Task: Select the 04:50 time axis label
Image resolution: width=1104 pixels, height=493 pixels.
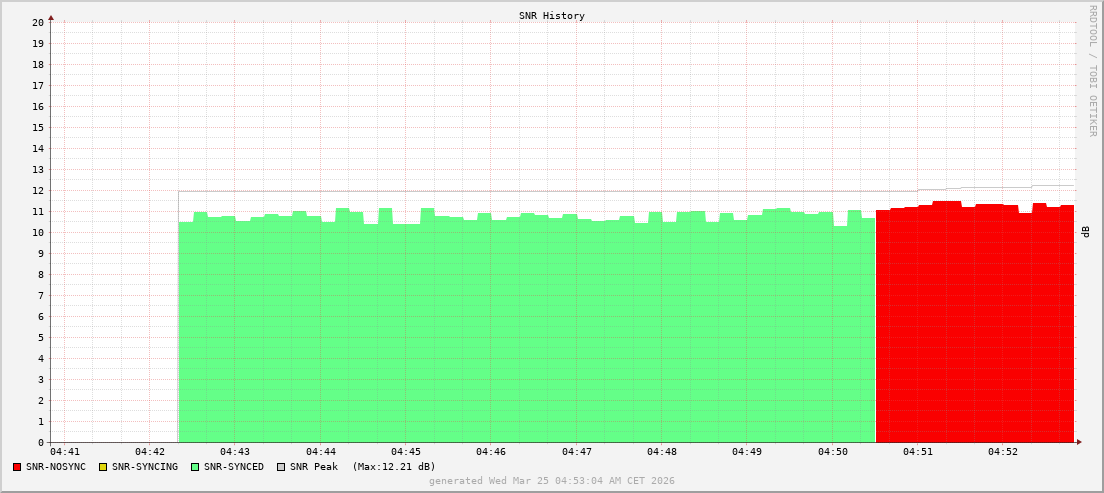Action: click(832, 452)
